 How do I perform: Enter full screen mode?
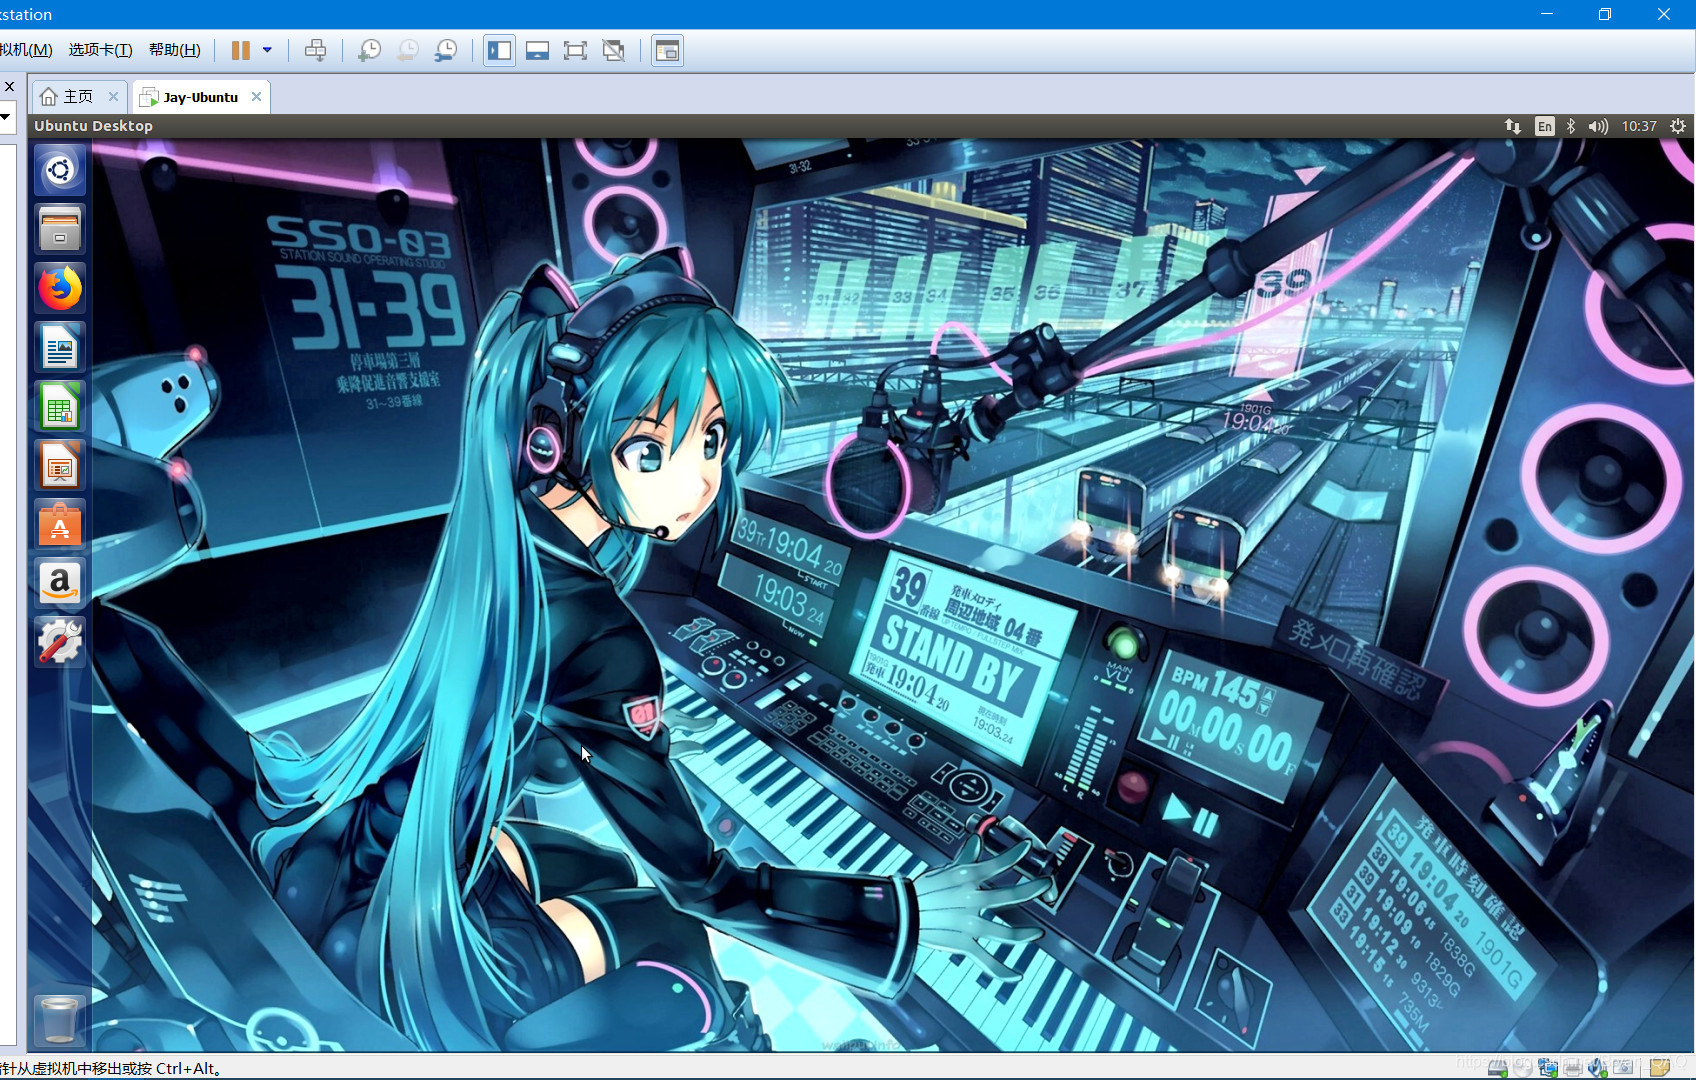click(575, 50)
